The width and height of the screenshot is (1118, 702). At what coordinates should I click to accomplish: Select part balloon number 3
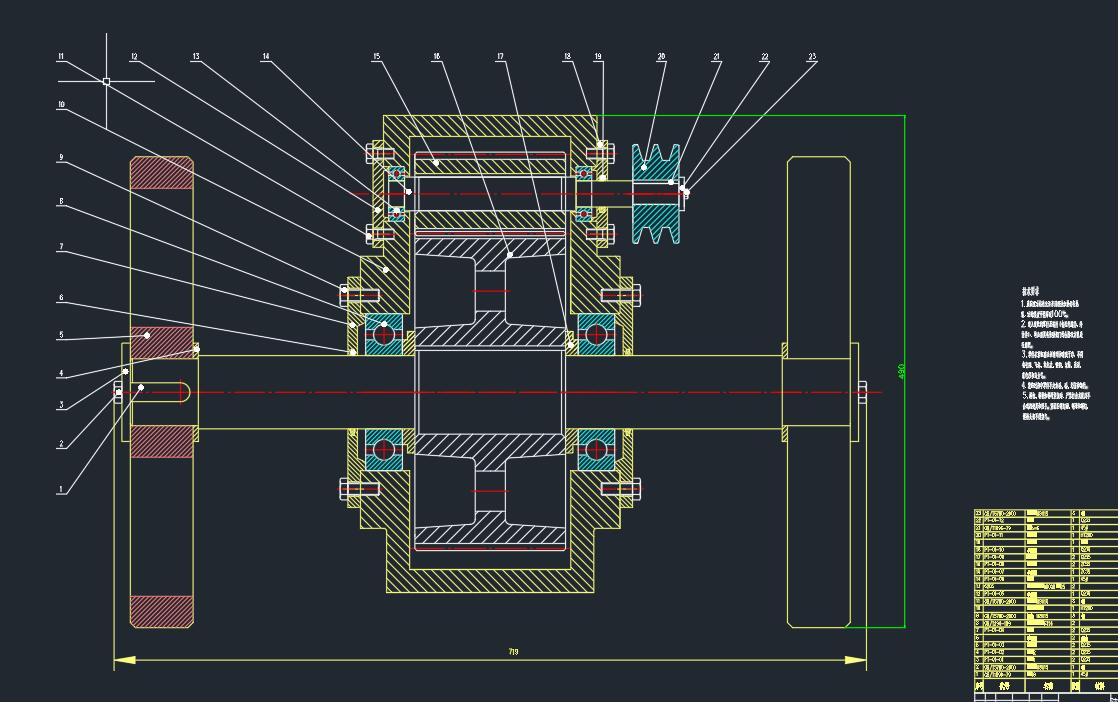point(61,406)
